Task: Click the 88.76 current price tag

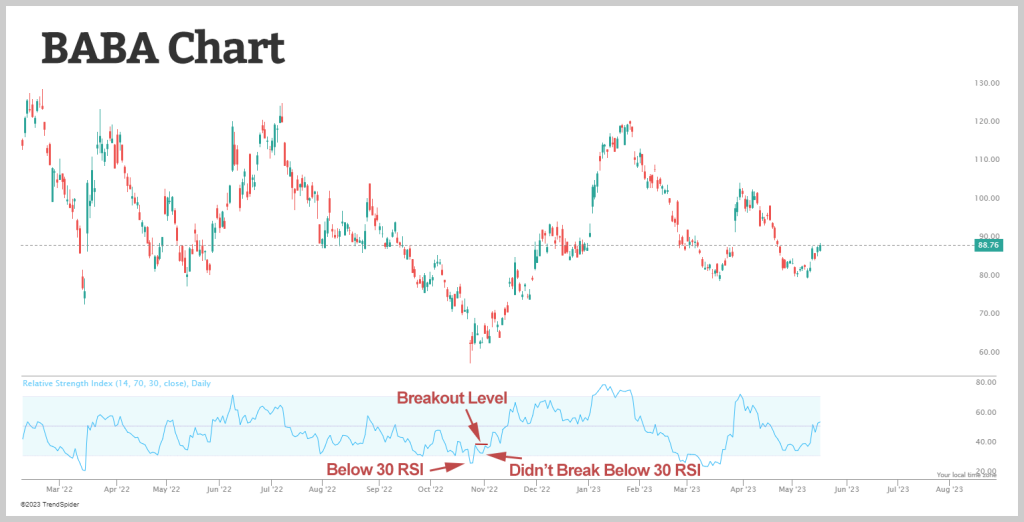Action: 987,245
